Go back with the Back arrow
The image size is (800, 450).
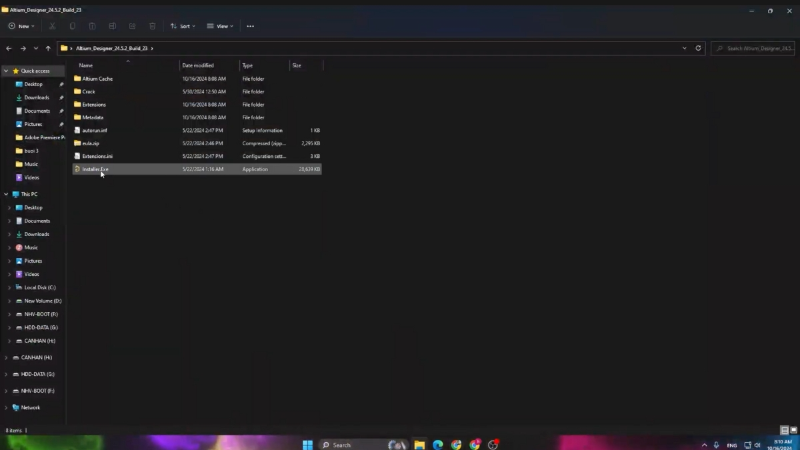(x=9, y=48)
